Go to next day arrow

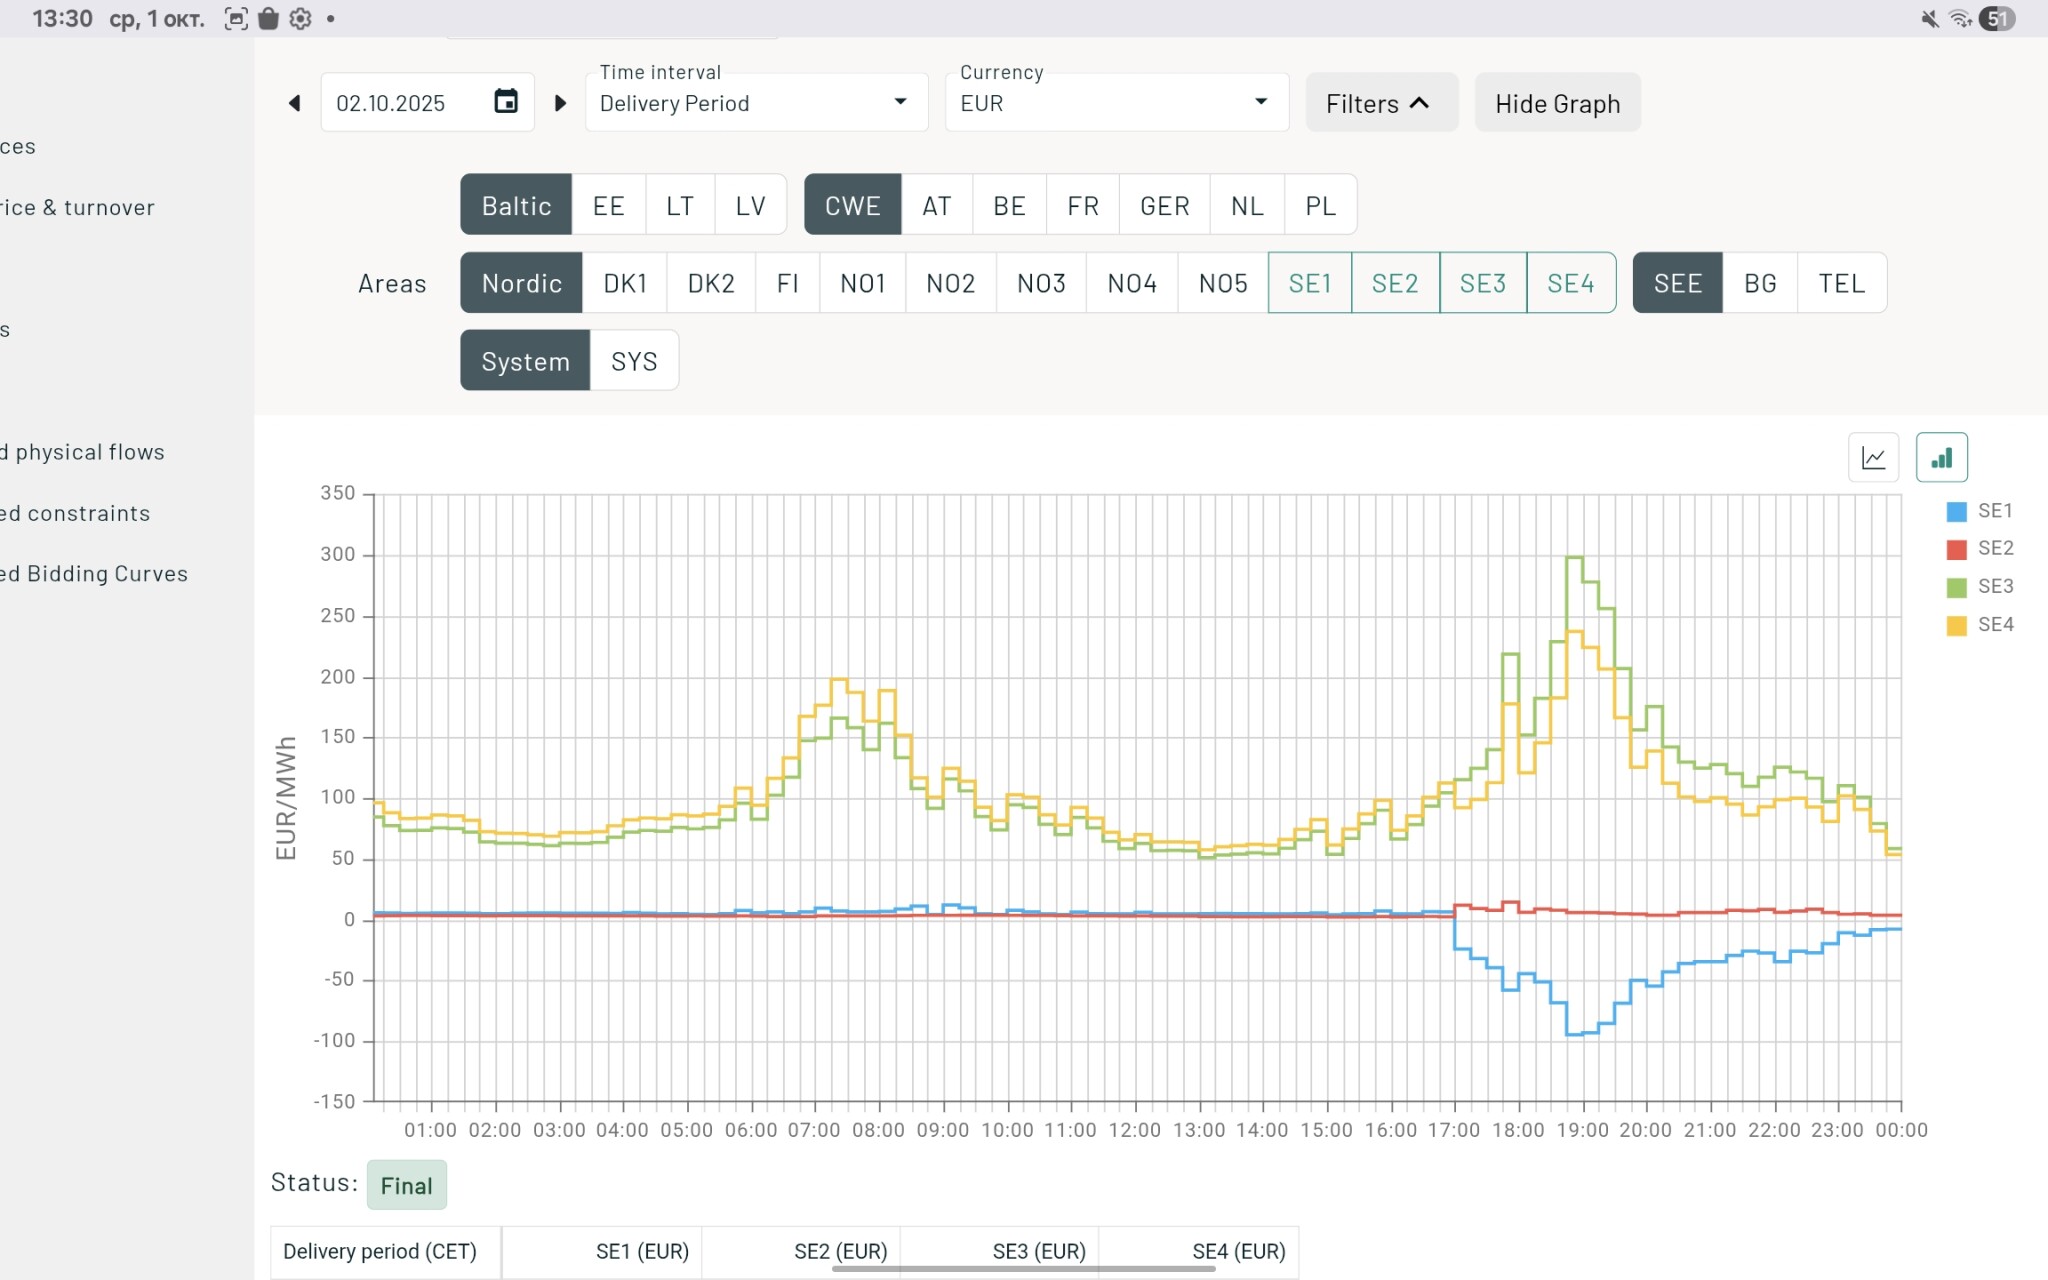click(x=560, y=103)
